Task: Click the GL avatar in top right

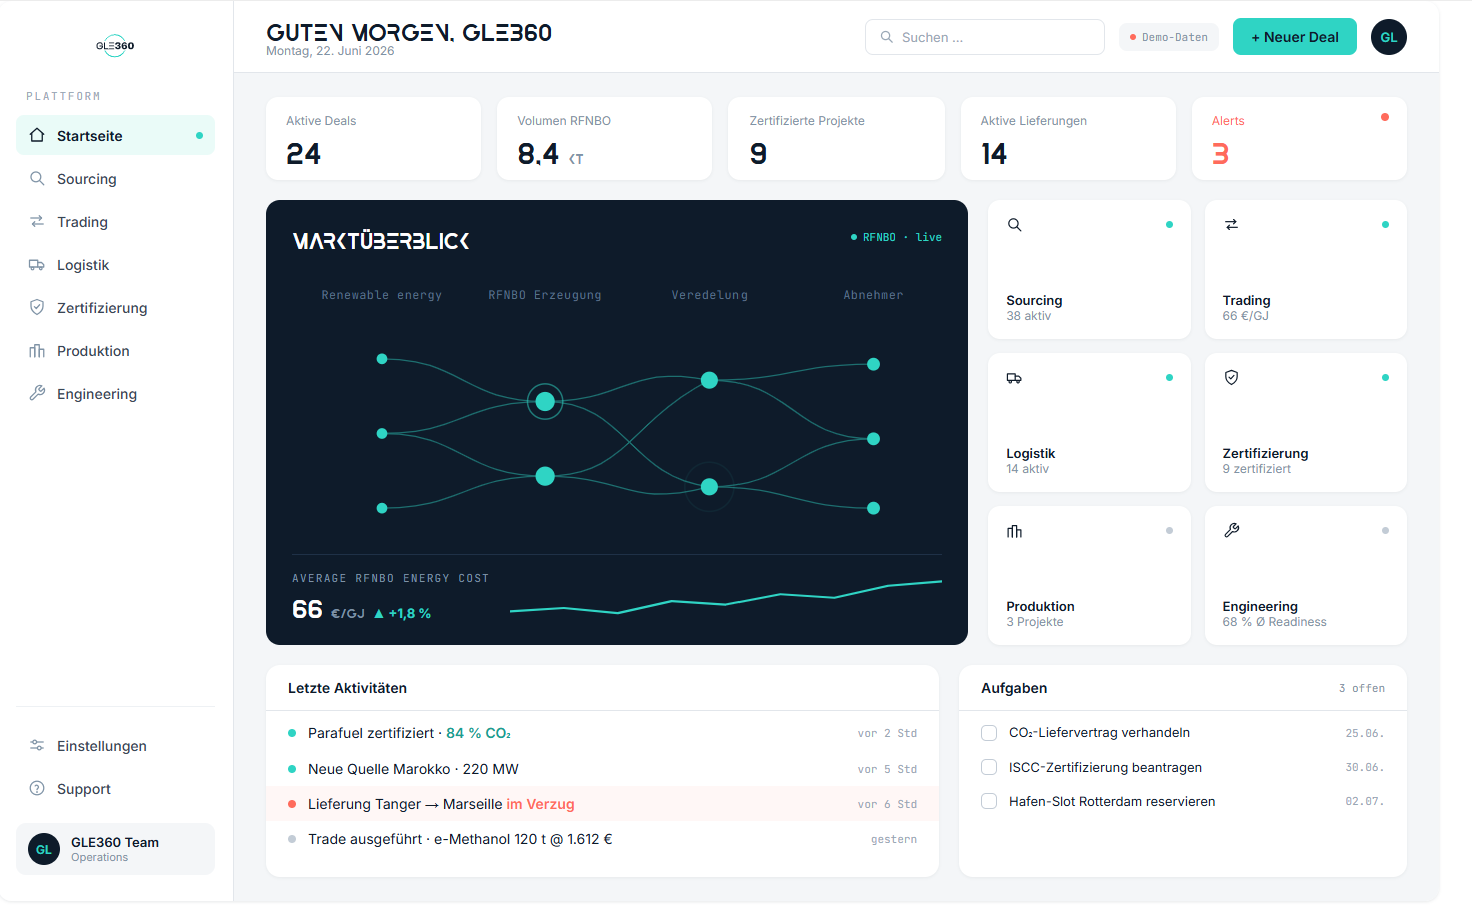Action: (x=1389, y=37)
